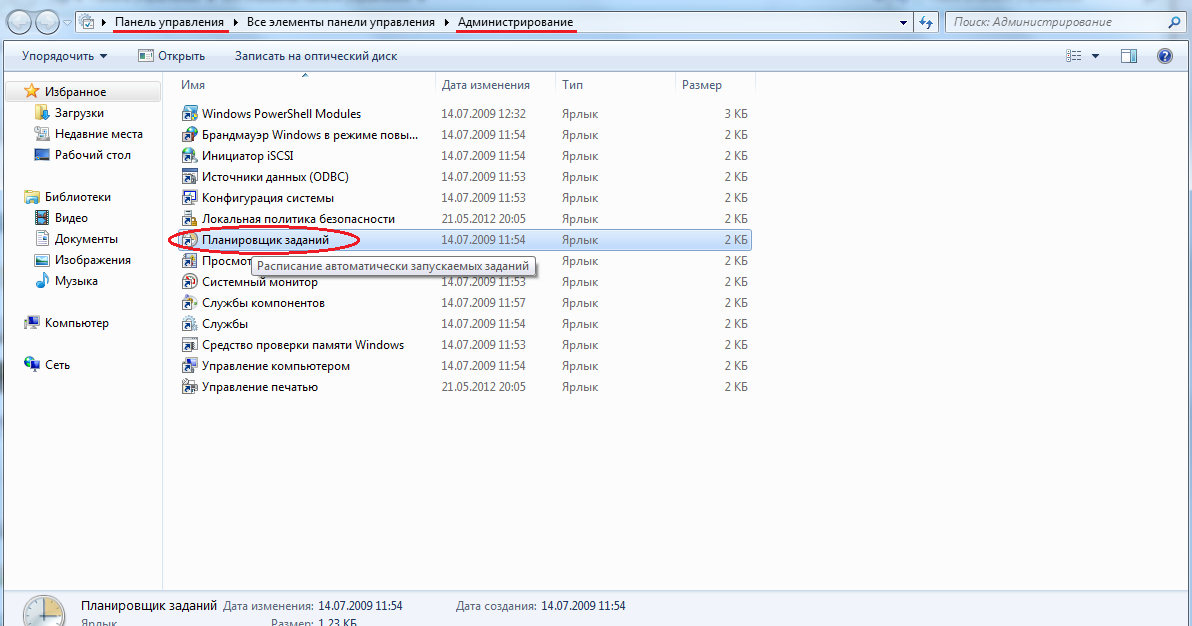Open the Видео library

71,218
